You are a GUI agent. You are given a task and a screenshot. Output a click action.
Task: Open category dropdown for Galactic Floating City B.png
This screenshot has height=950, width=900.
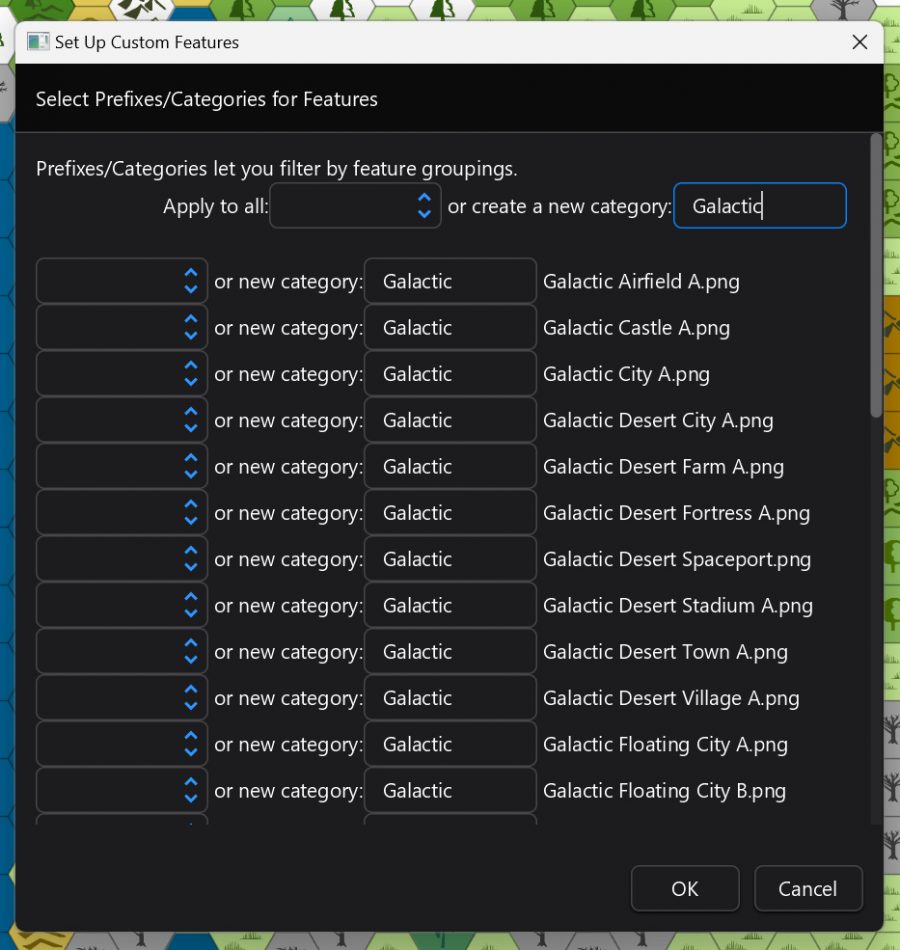[x=120, y=790]
